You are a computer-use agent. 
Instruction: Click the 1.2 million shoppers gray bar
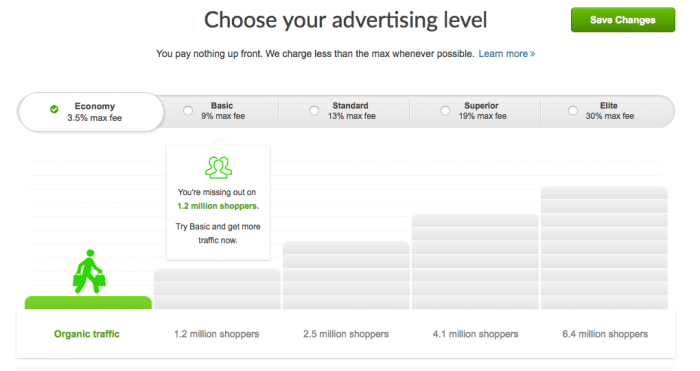pos(217,289)
